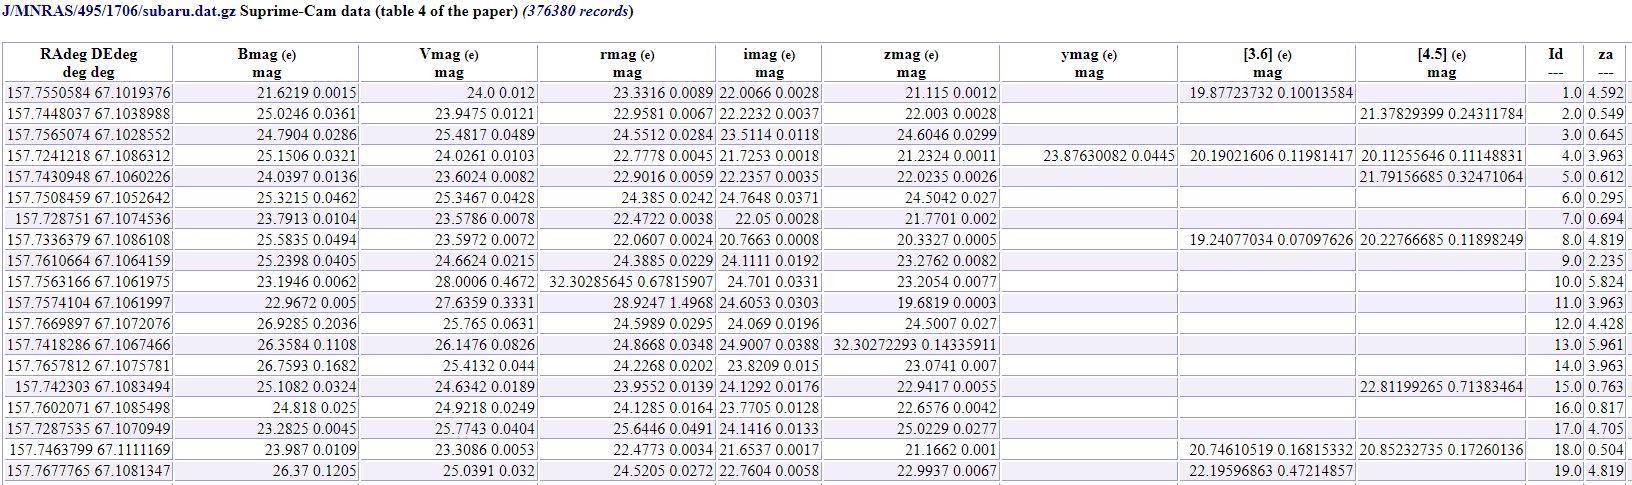The height and width of the screenshot is (485, 1632).
Task: Select the Bmag (e) column header
Action: [x=266, y=63]
